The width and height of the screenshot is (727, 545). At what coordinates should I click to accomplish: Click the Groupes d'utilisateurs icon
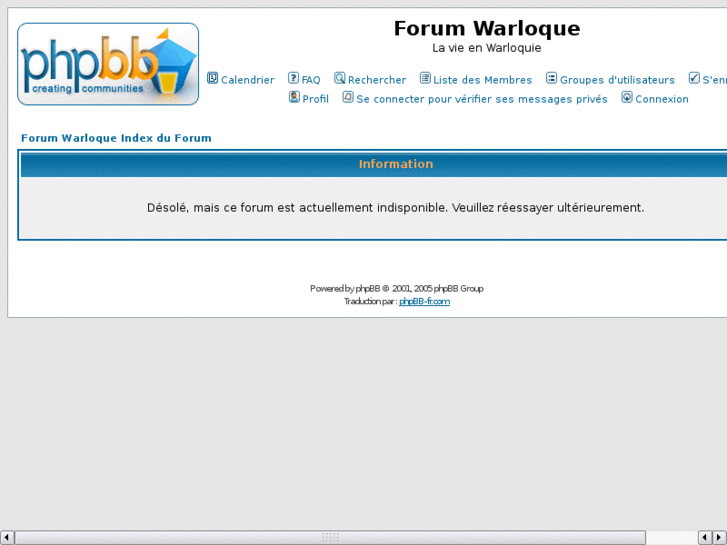551,78
